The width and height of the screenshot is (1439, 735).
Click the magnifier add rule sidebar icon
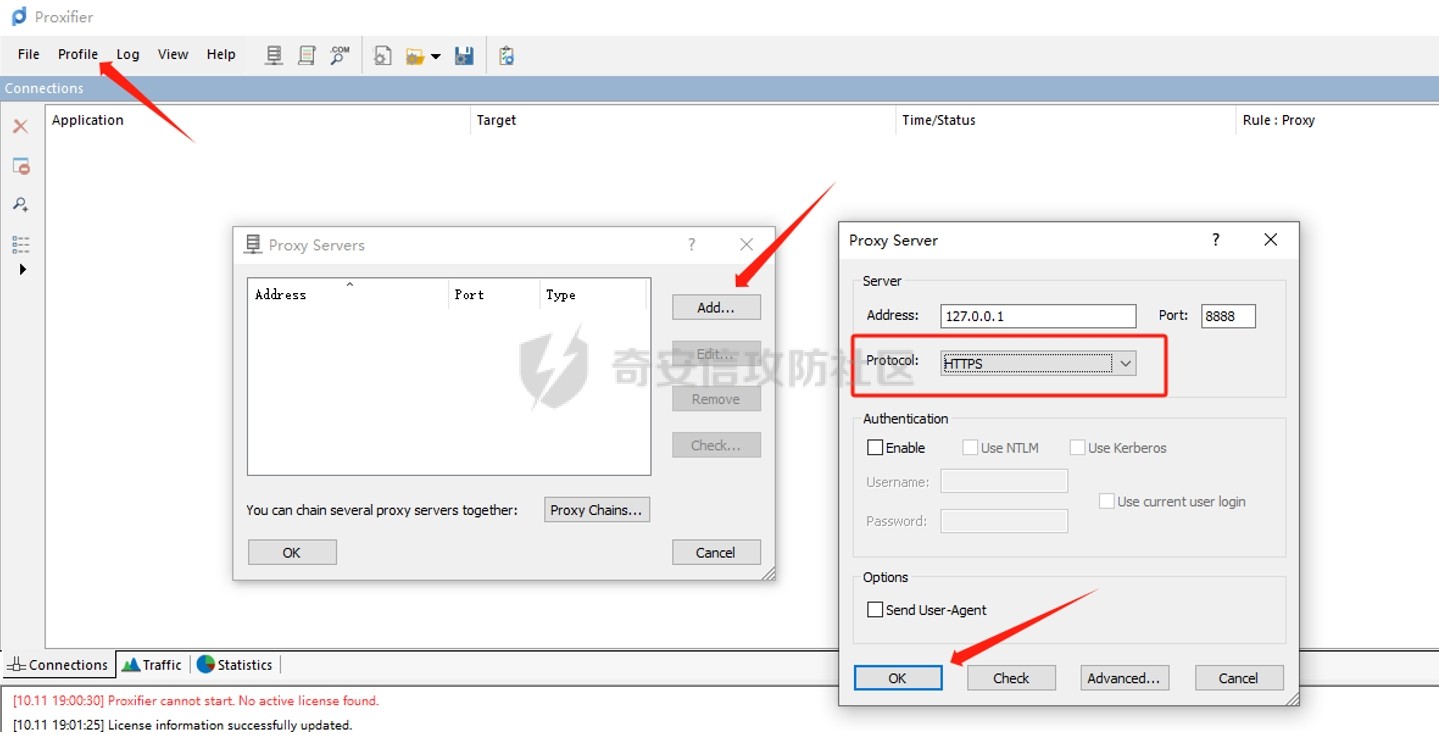pos(20,204)
